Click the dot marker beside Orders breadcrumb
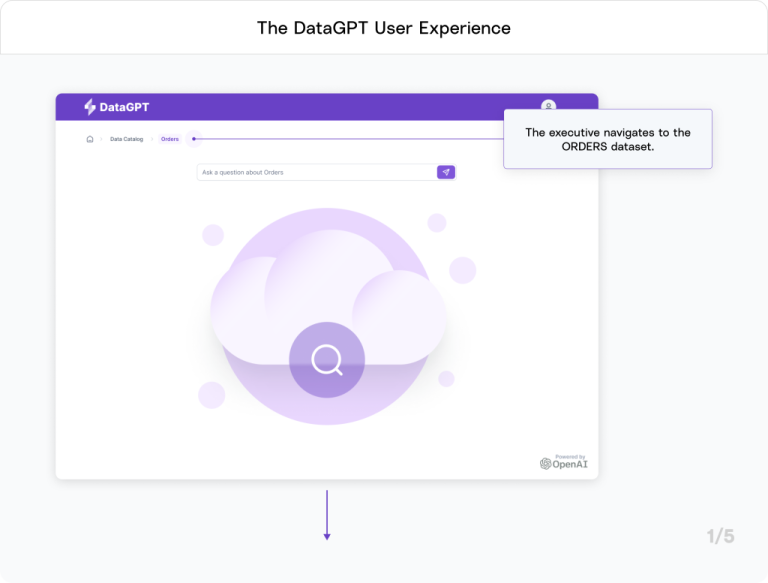Image resolution: width=768 pixels, height=583 pixels. tap(194, 139)
